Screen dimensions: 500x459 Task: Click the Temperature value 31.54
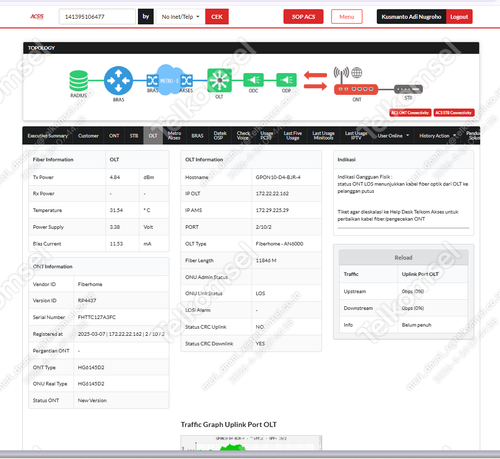coord(116,210)
